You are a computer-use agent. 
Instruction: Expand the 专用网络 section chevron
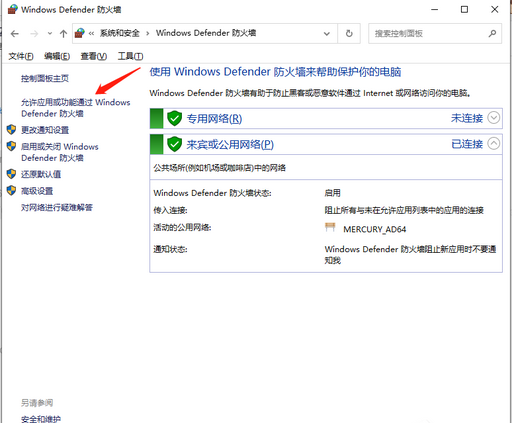pyautogui.click(x=494, y=118)
